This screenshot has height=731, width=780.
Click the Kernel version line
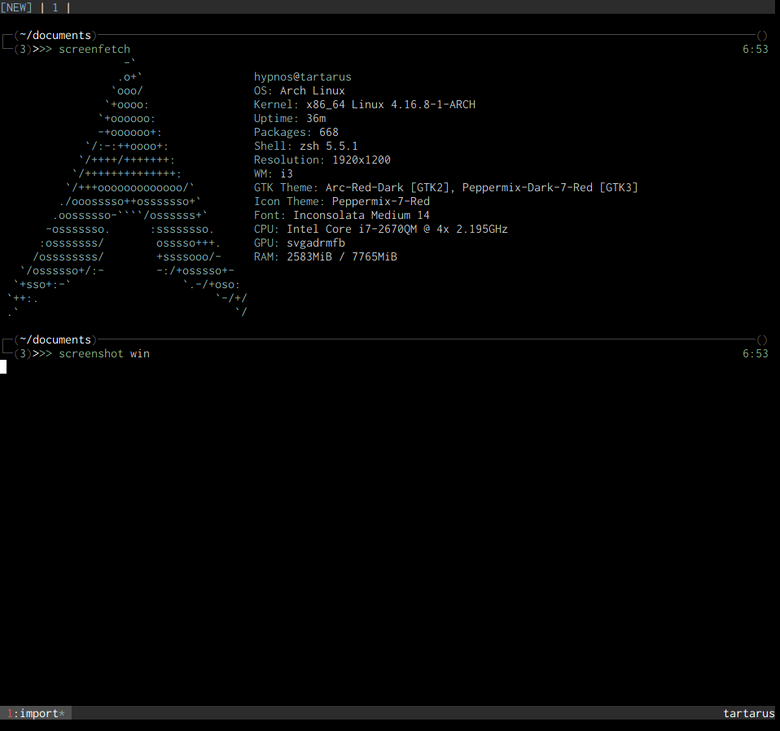coord(364,105)
